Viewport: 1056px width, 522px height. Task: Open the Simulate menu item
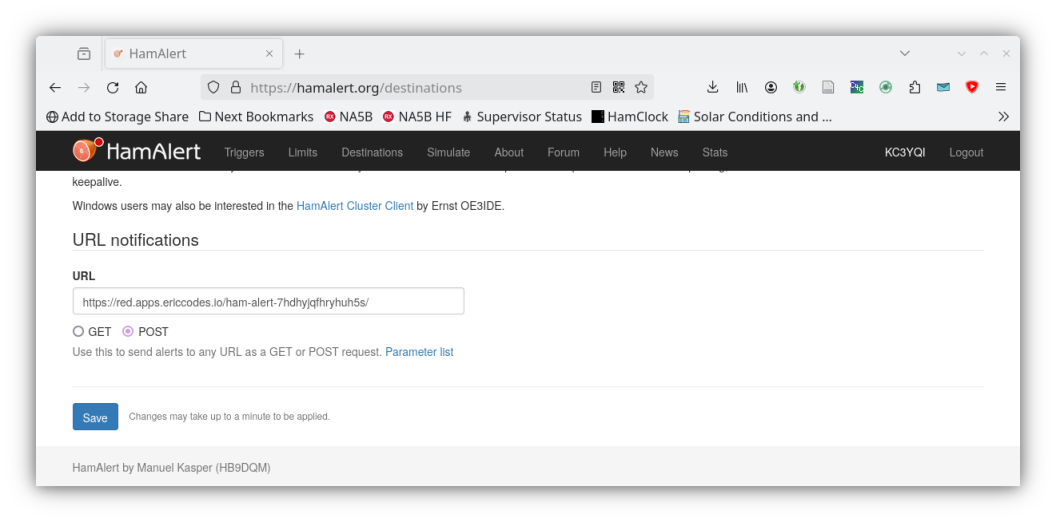pyautogui.click(x=449, y=152)
